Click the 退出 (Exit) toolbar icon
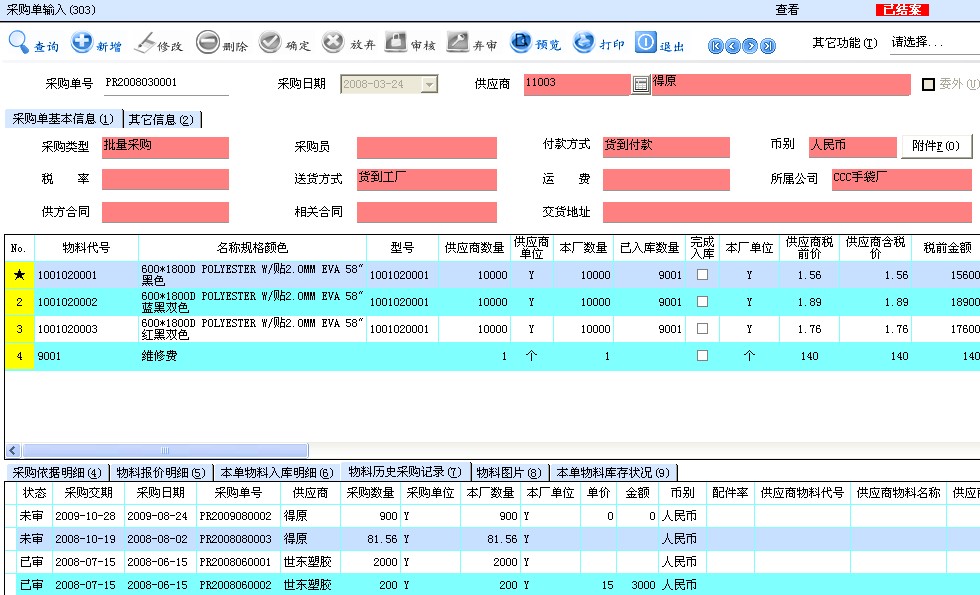 646,43
